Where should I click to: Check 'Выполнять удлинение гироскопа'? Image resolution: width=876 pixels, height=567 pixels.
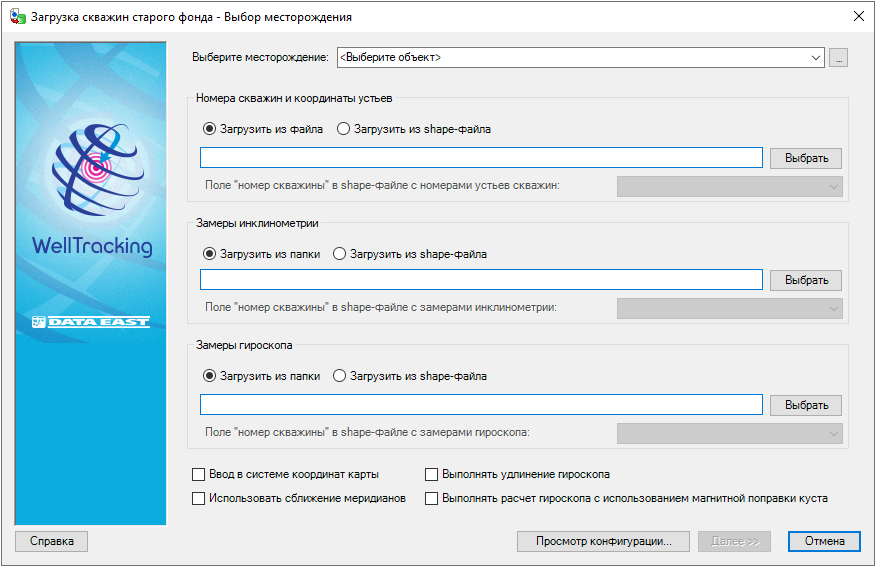click(432, 475)
